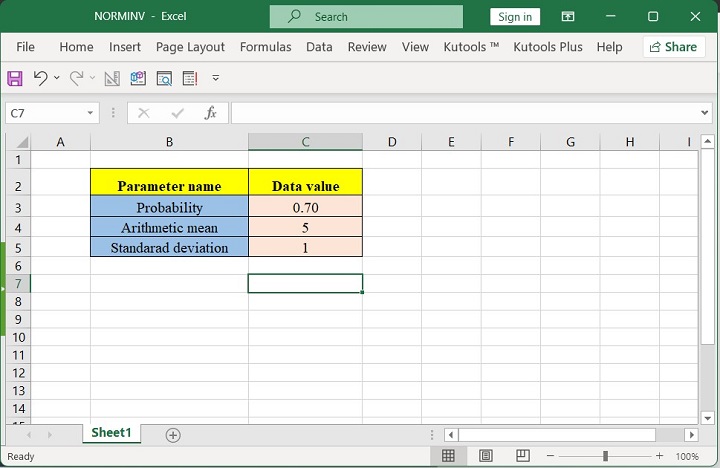
Task: Select the Parameter name header cell
Action: 169,182
